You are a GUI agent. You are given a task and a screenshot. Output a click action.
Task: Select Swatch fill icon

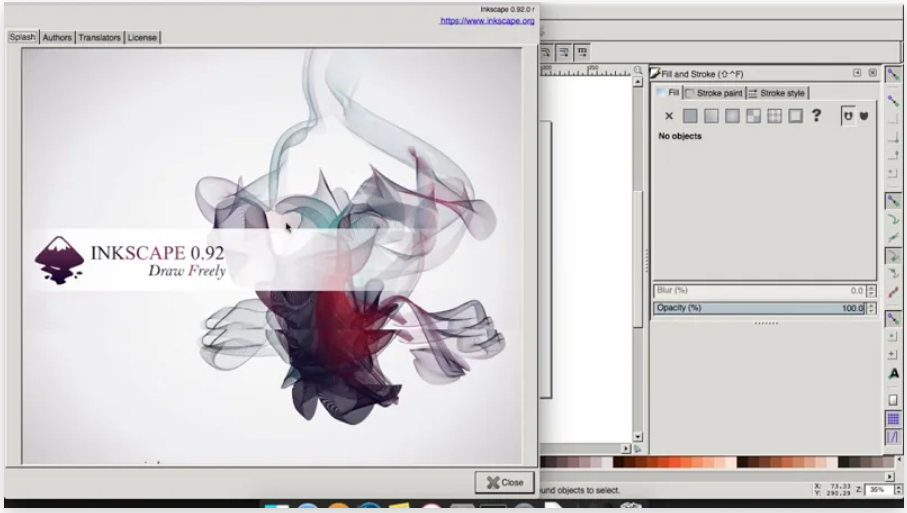click(x=795, y=116)
